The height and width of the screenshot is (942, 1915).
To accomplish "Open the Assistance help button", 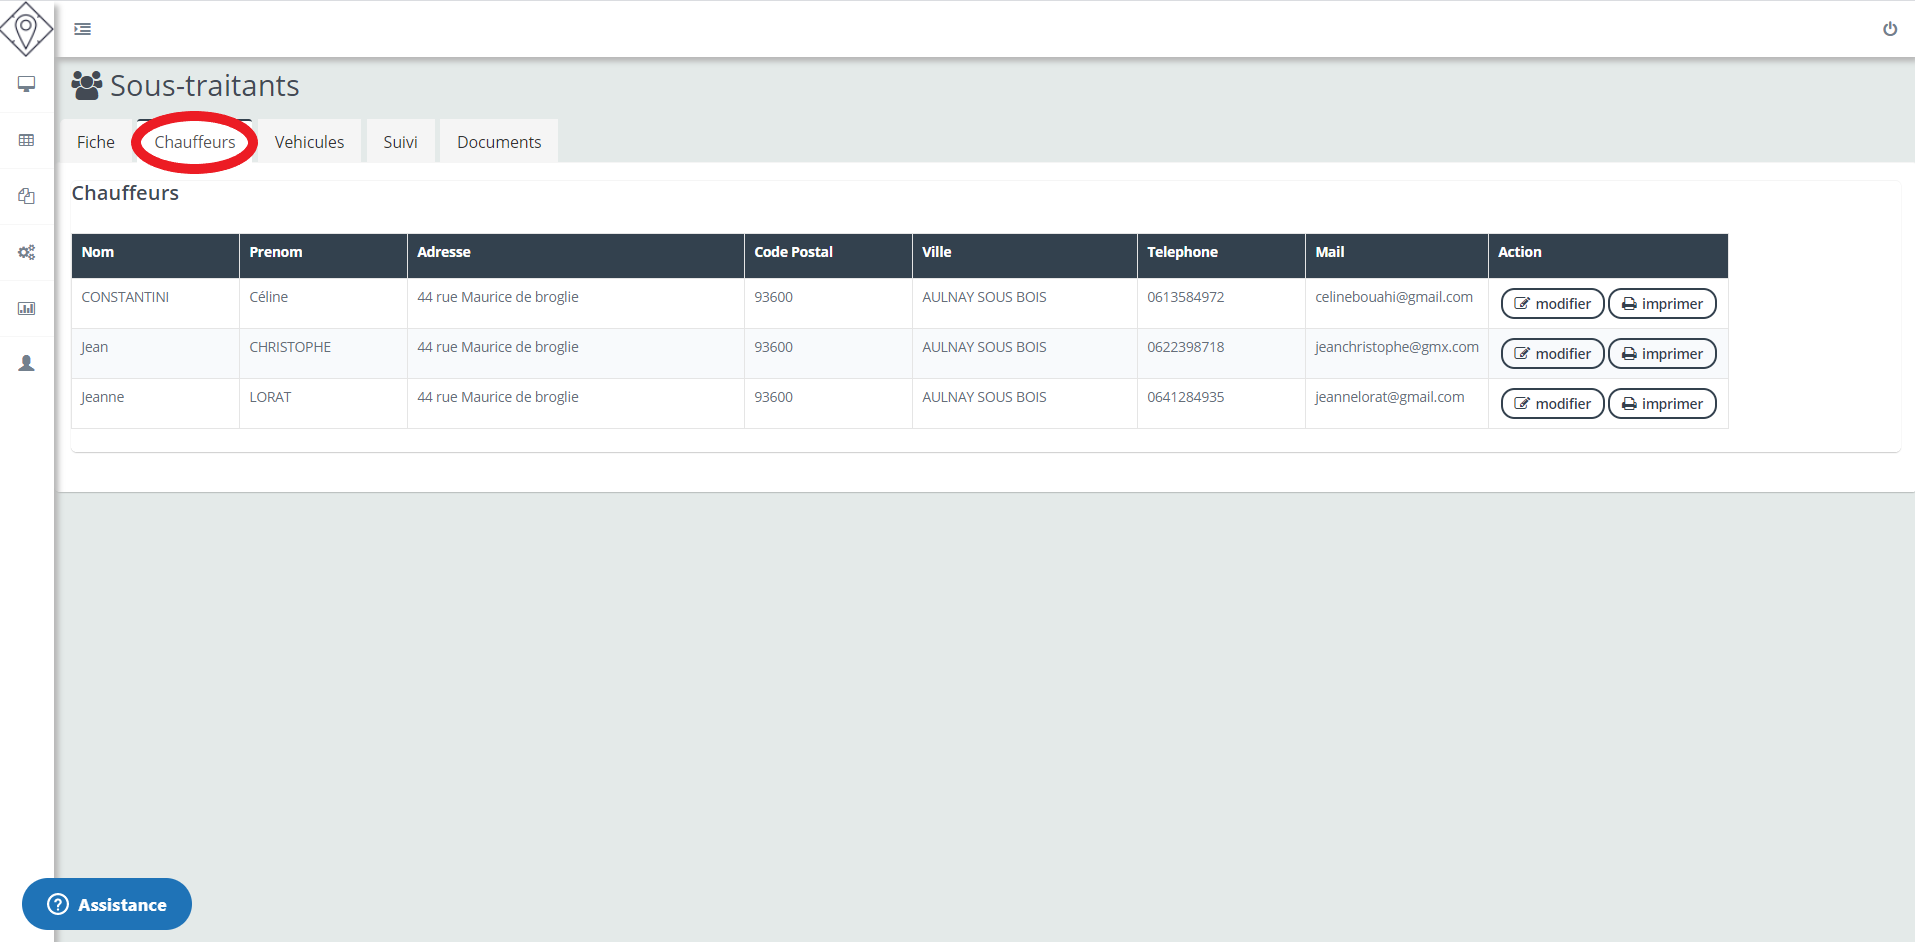I will pyautogui.click(x=107, y=904).
